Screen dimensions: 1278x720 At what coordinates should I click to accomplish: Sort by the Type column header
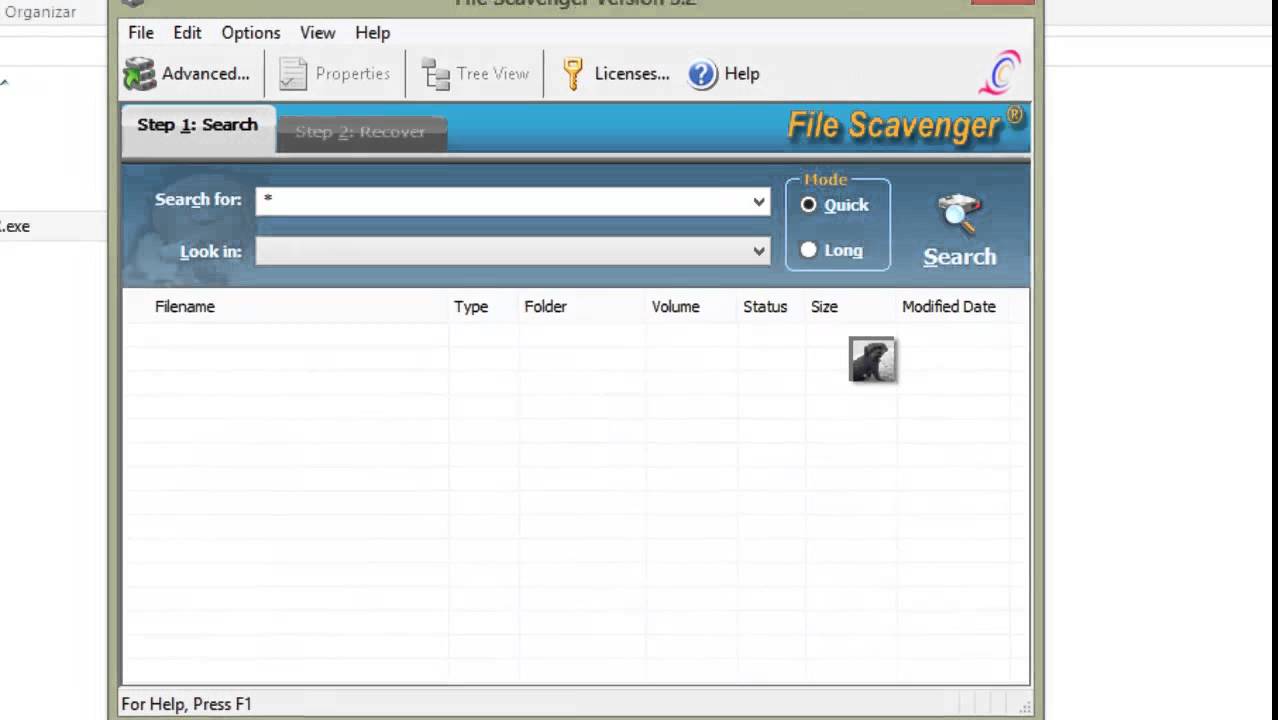coord(471,307)
